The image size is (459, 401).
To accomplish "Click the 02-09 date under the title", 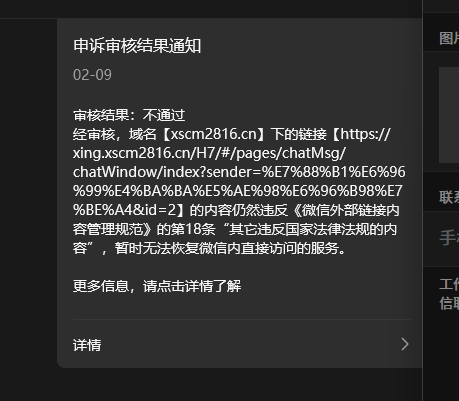I will click(x=92, y=75).
